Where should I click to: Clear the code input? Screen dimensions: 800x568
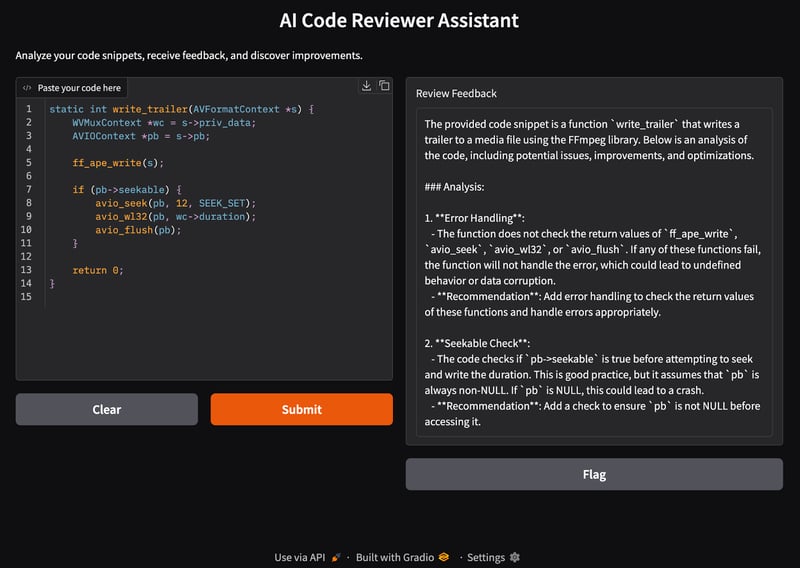[107, 409]
